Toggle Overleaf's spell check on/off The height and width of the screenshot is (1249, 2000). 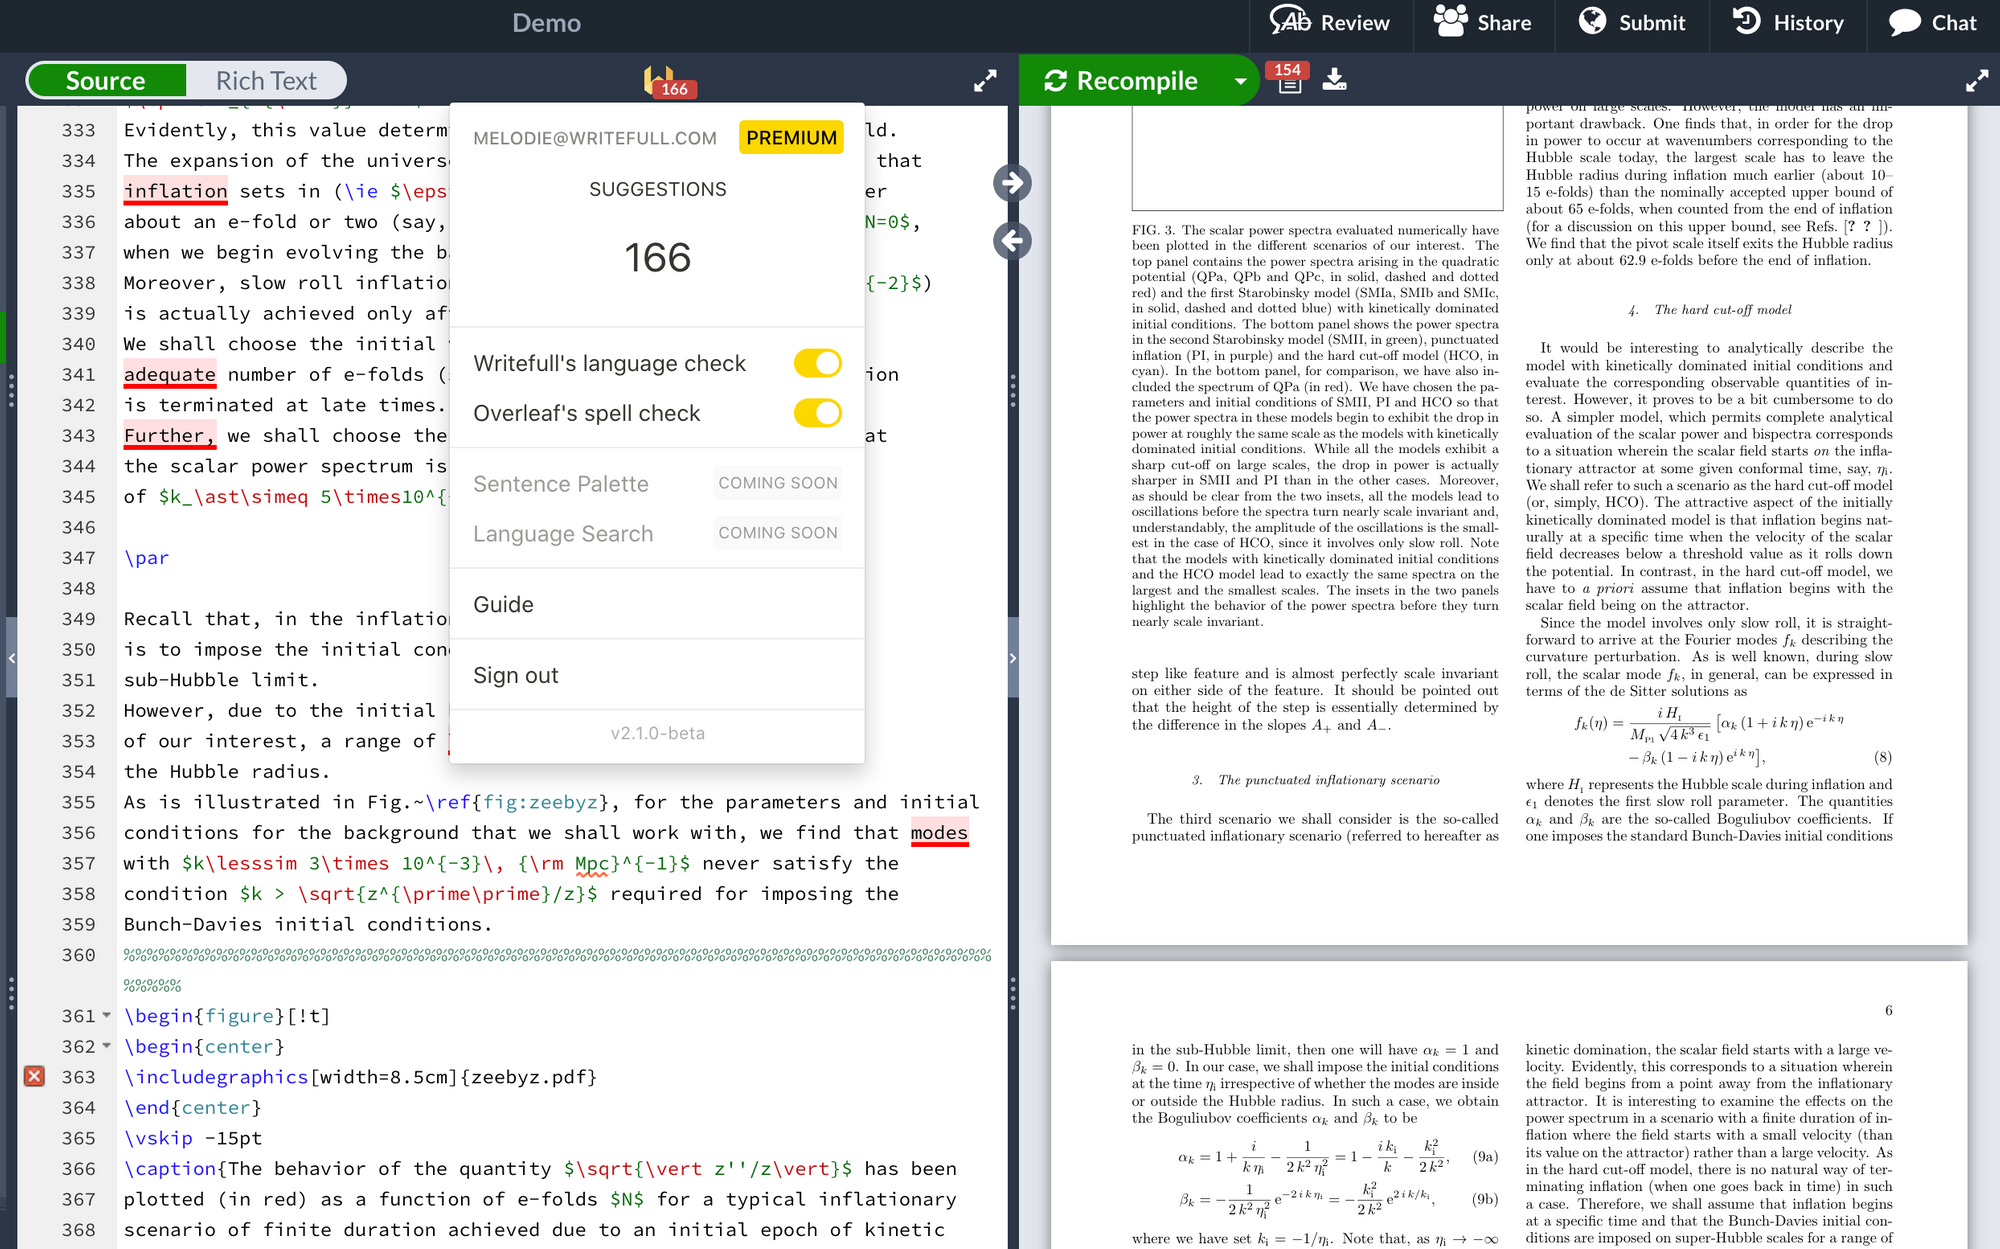[x=814, y=413]
